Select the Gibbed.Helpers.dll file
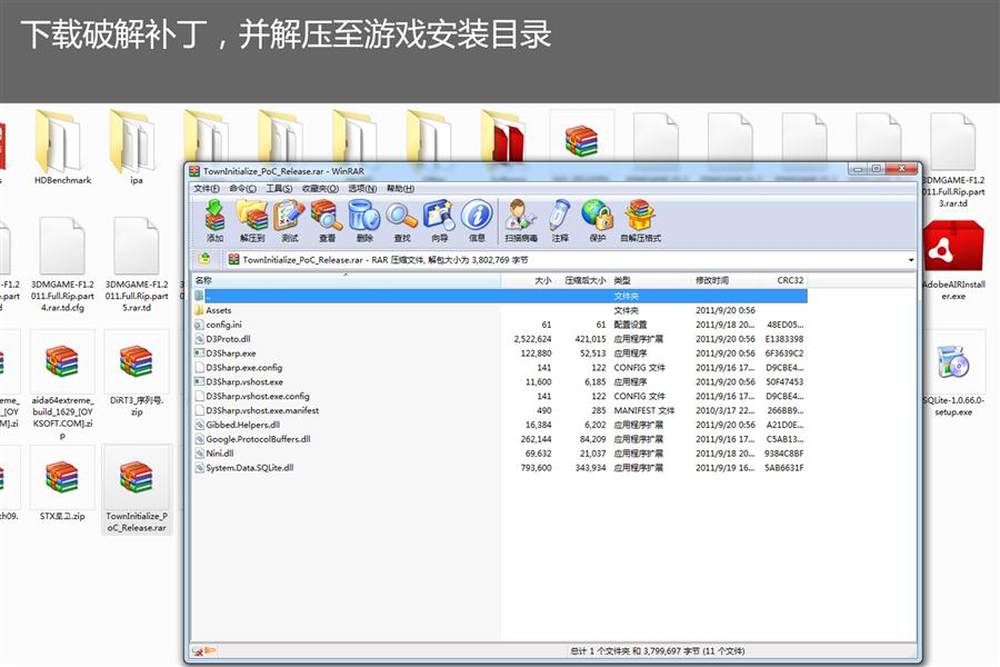The width and height of the screenshot is (1000, 667). point(500,425)
